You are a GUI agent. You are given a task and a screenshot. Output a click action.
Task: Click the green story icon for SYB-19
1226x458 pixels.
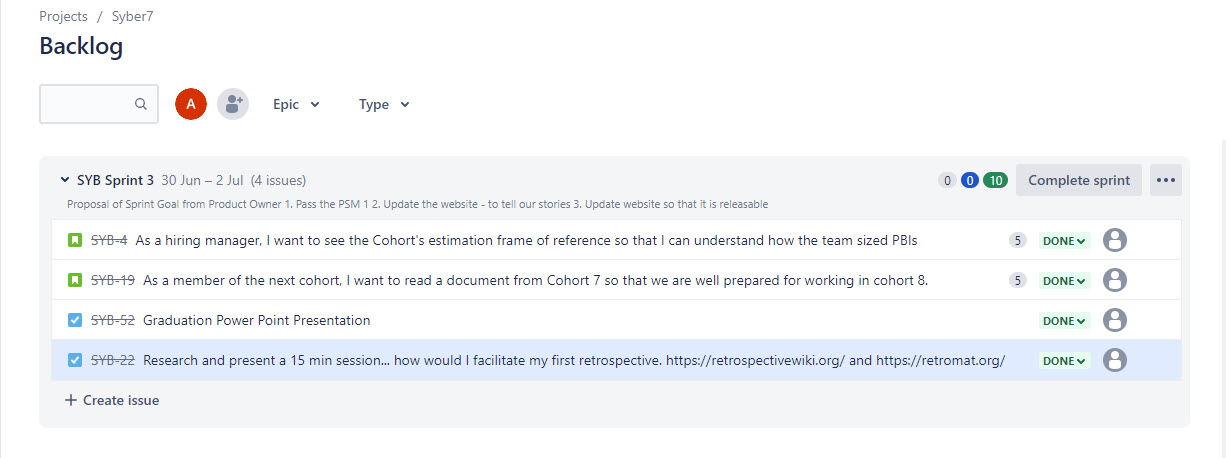[75, 280]
